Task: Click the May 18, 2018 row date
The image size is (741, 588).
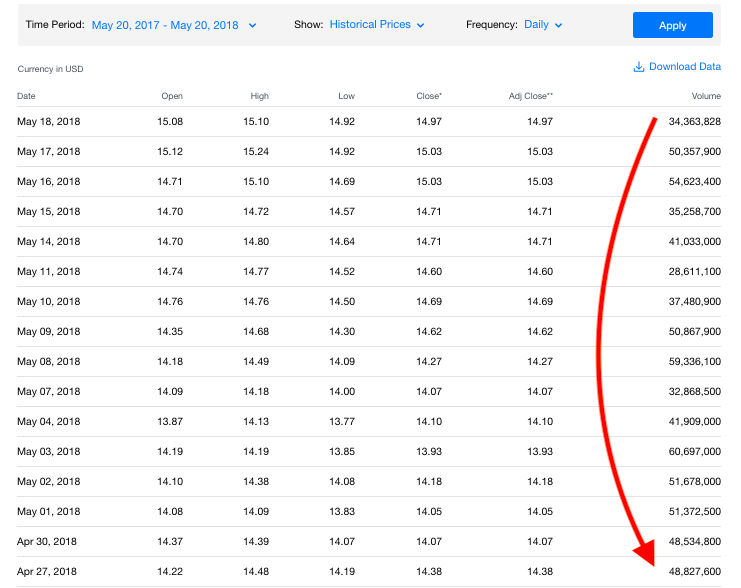Action: pyautogui.click(x=49, y=121)
